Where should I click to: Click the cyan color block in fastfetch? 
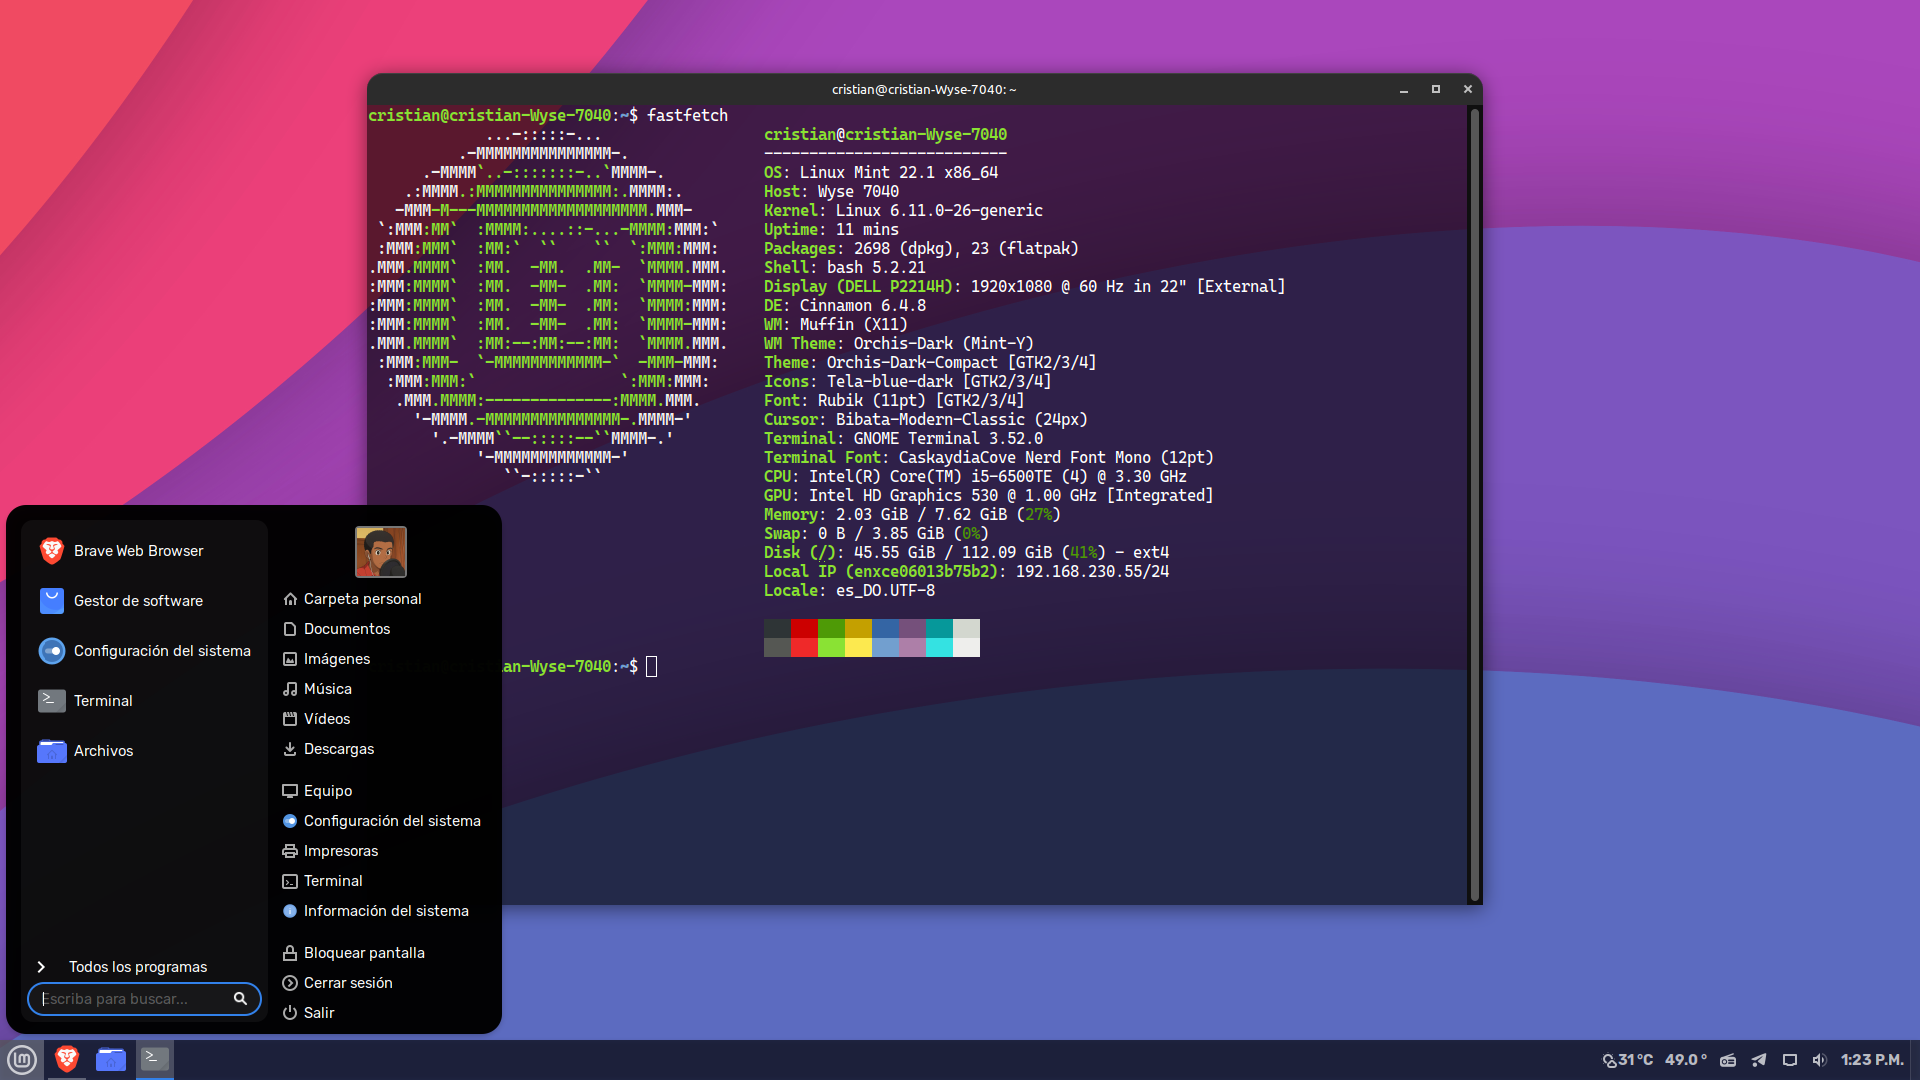[x=939, y=628]
